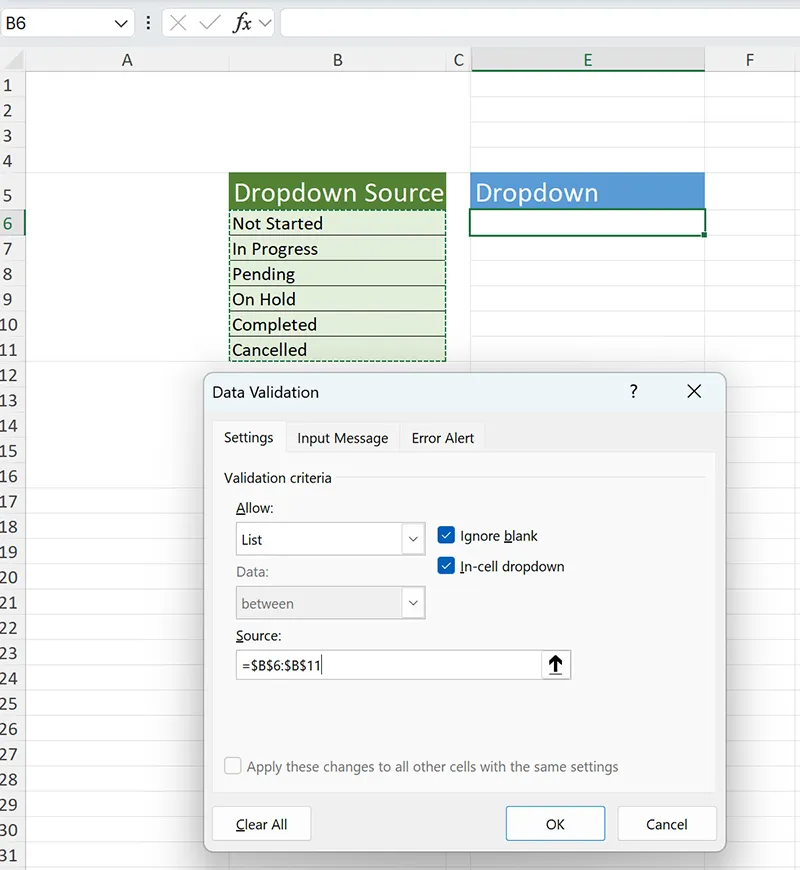This screenshot has width=800, height=870.
Task: Click the Help question mark in the Data Validation dialog
Action: (633, 392)
